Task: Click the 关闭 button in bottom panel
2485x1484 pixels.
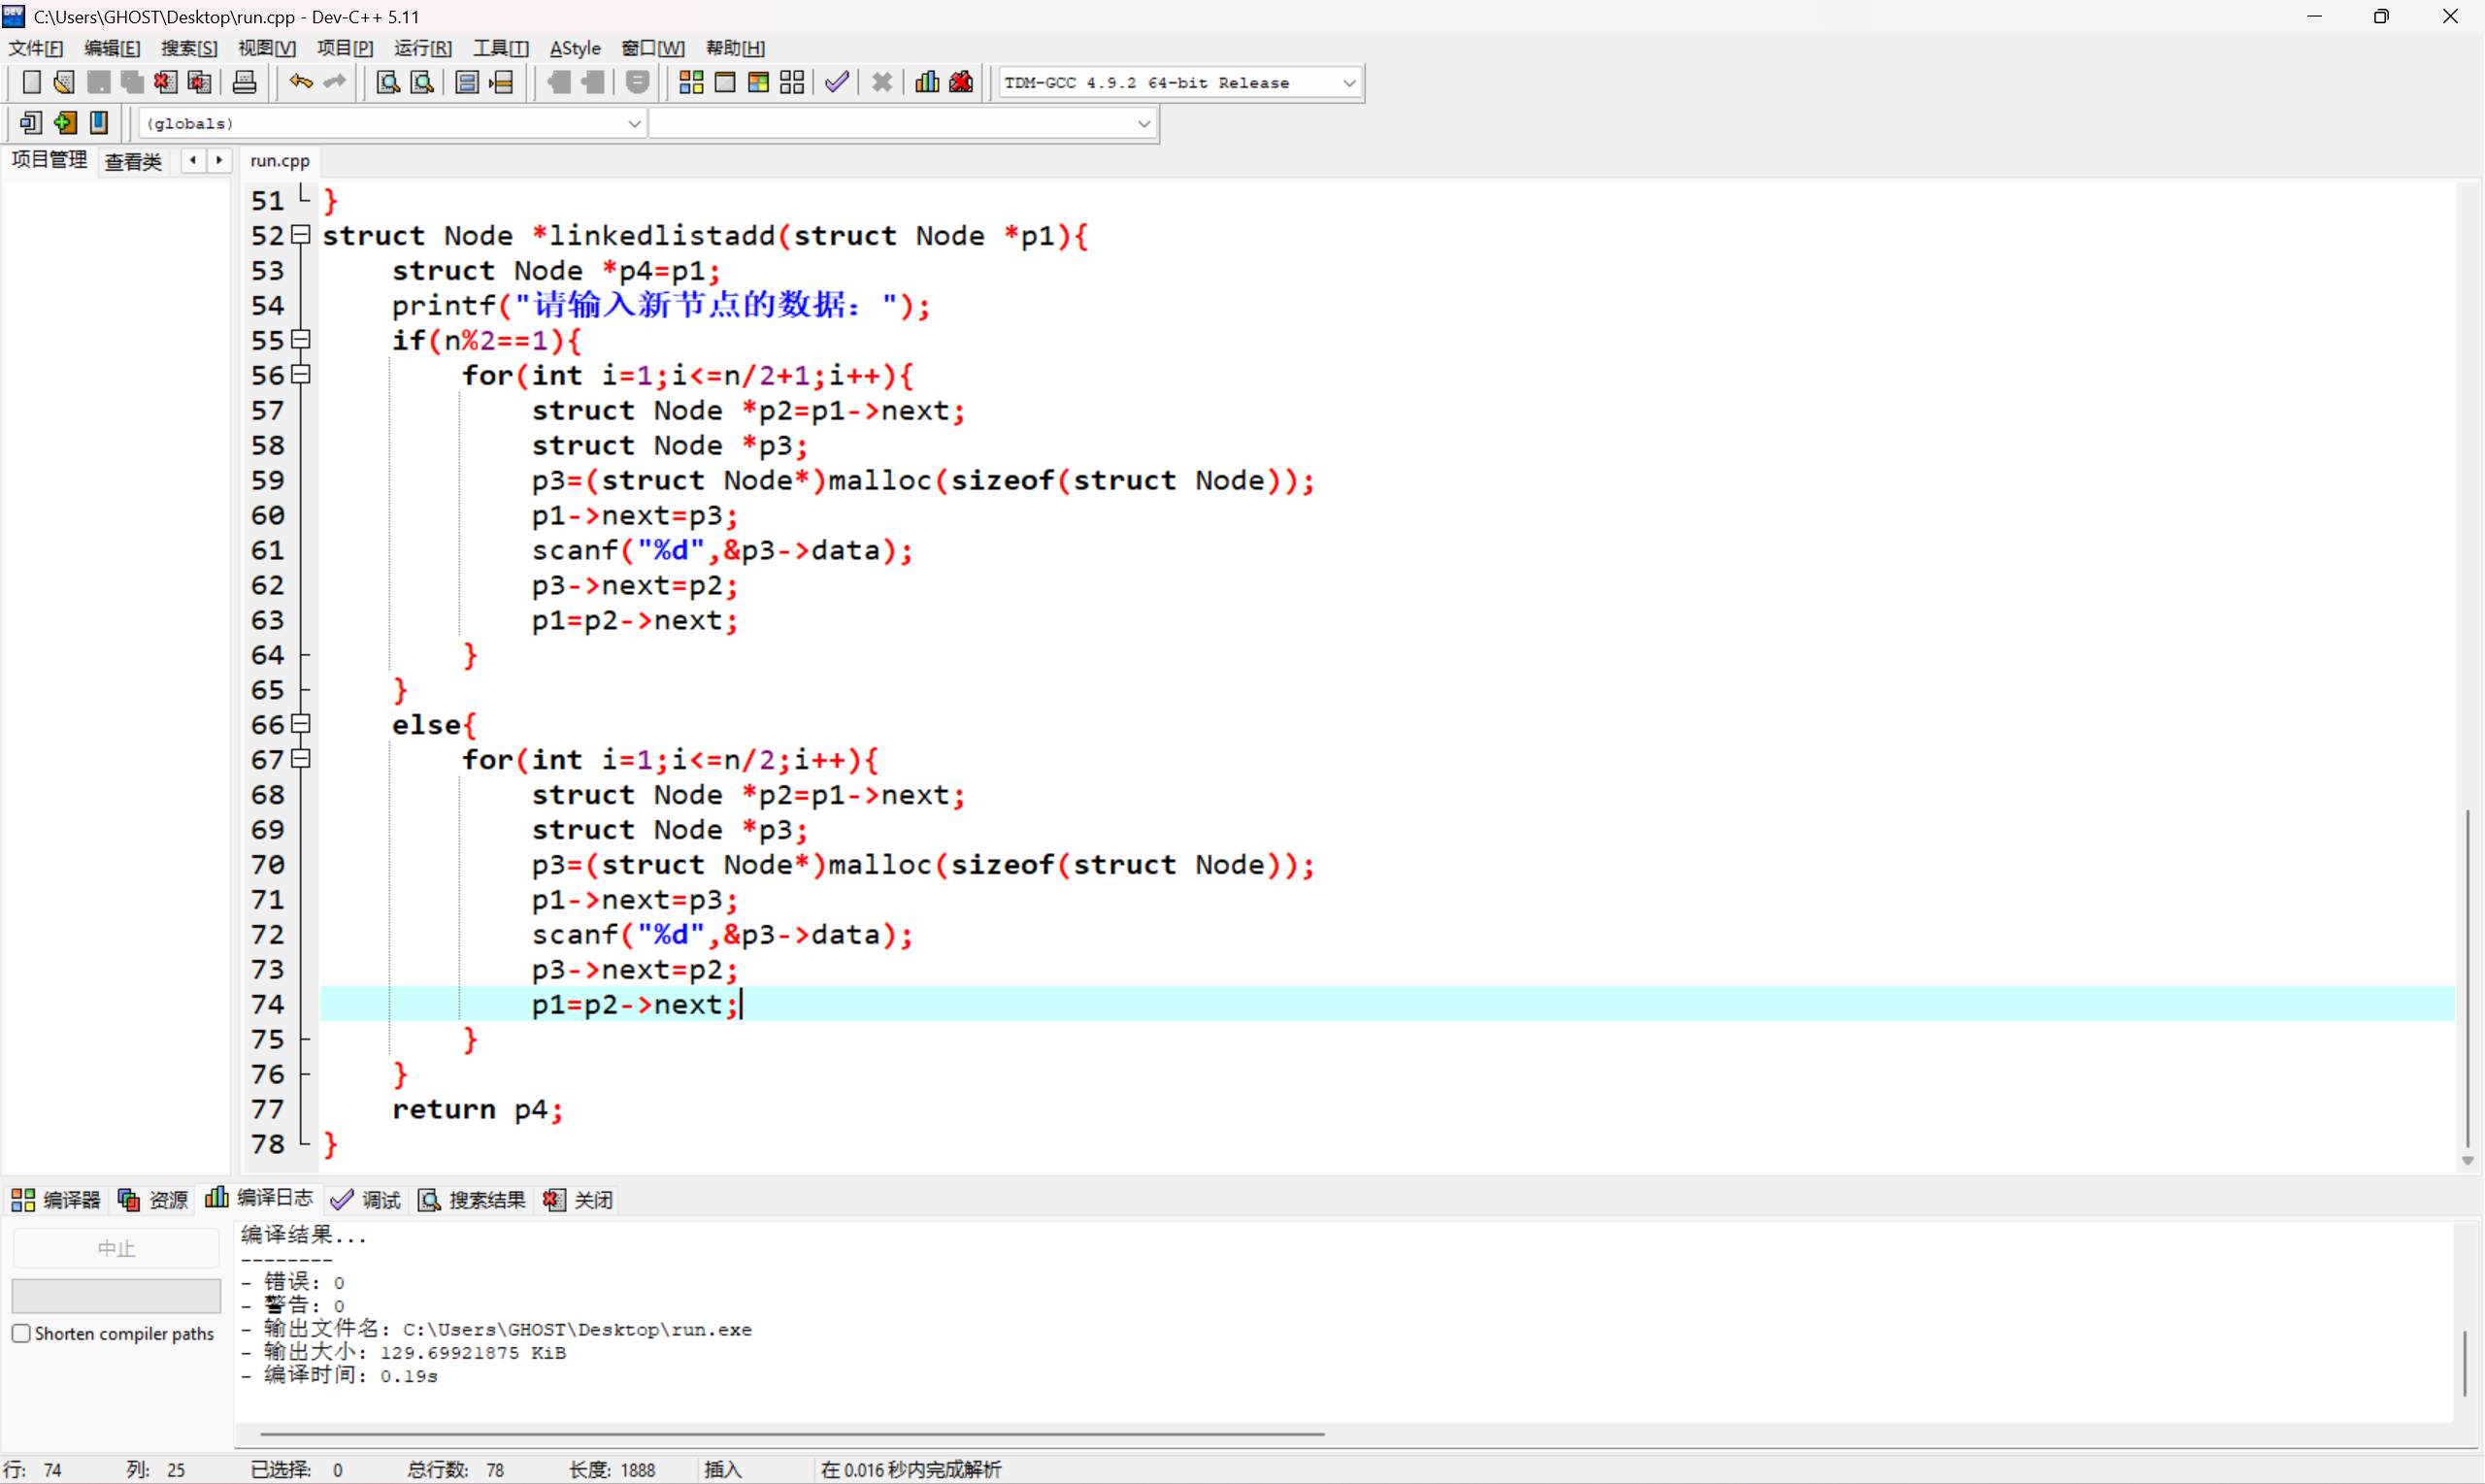Action: point(579,1199)
